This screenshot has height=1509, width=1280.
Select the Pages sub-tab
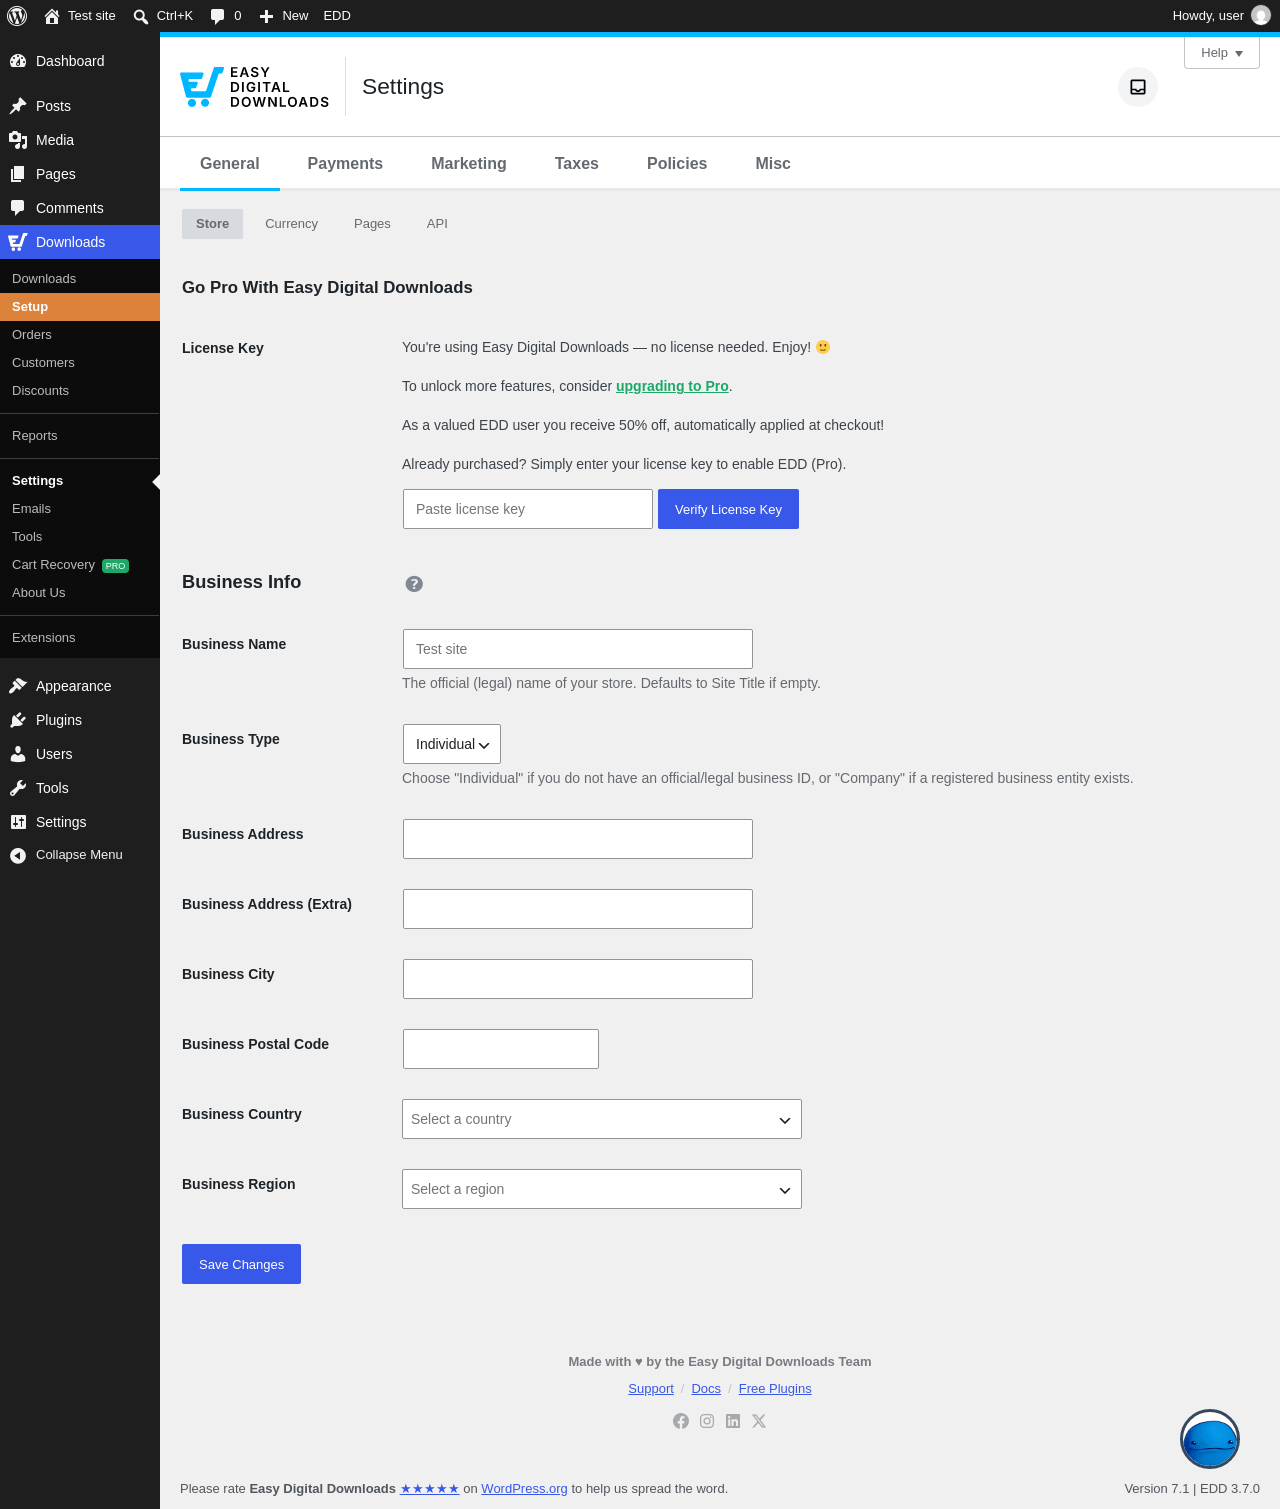point(372,224)
